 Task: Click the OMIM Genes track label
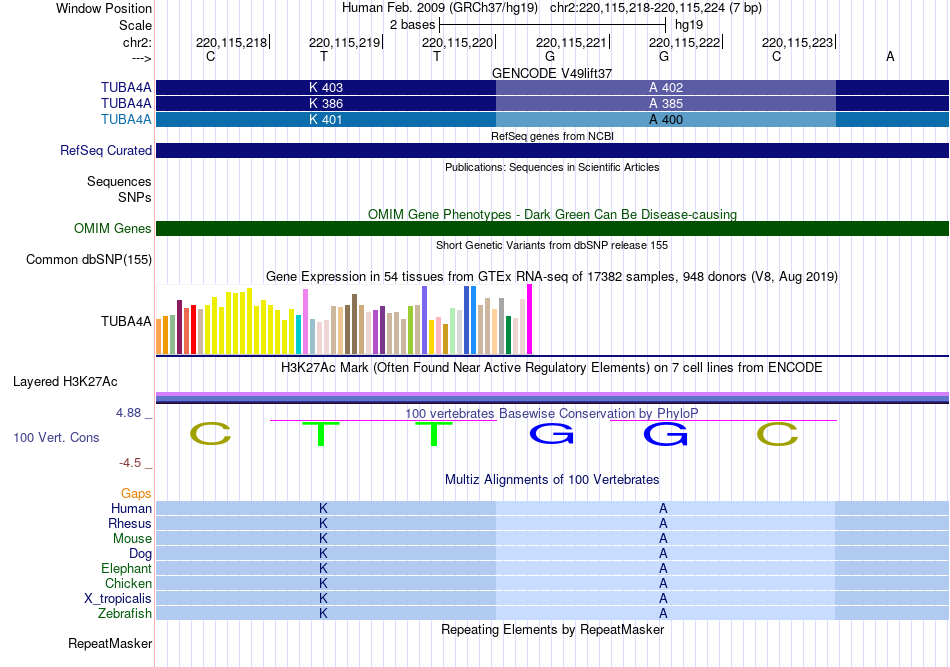[x=113, y=228]
